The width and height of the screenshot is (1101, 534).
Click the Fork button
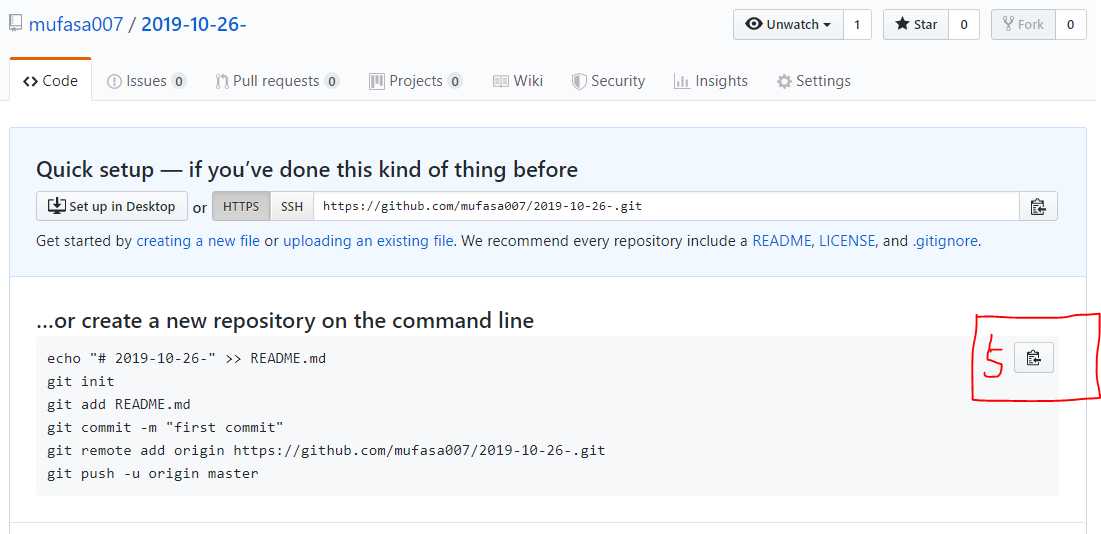pos(1023,25)
